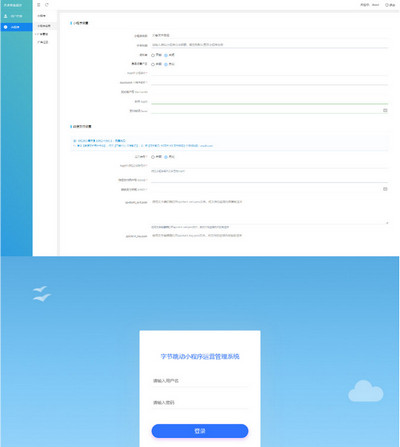Click the first text field of the settings form
The height and width of the screenshot is (447, 400).
pyautogui.click(x=269, y=35)
